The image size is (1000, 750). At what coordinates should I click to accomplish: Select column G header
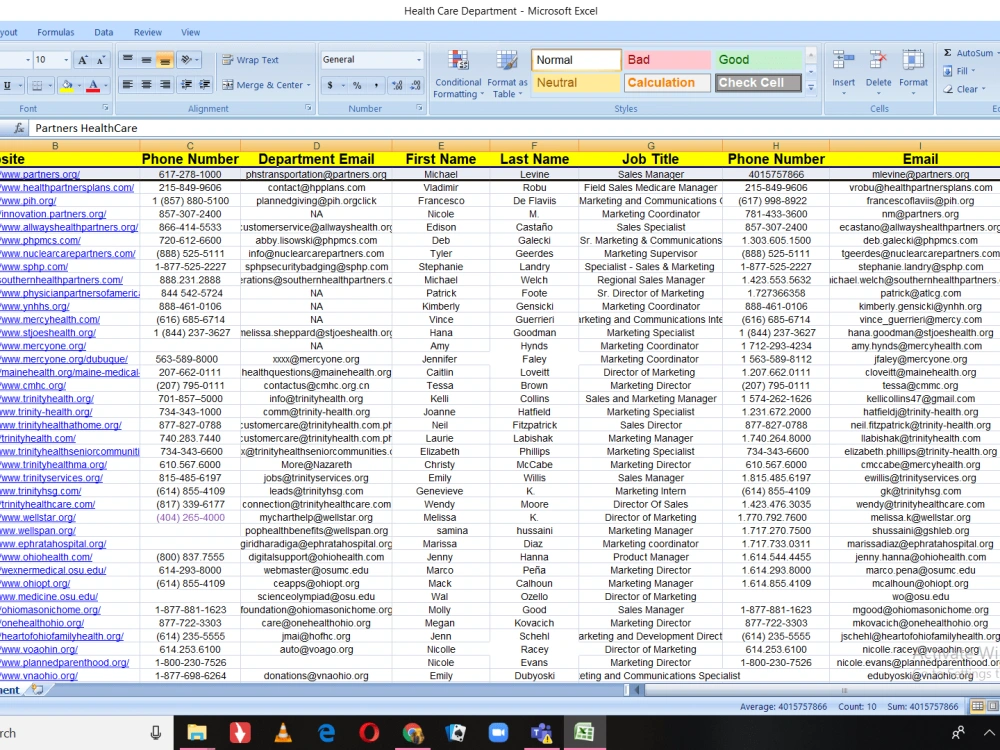[651, 146]
